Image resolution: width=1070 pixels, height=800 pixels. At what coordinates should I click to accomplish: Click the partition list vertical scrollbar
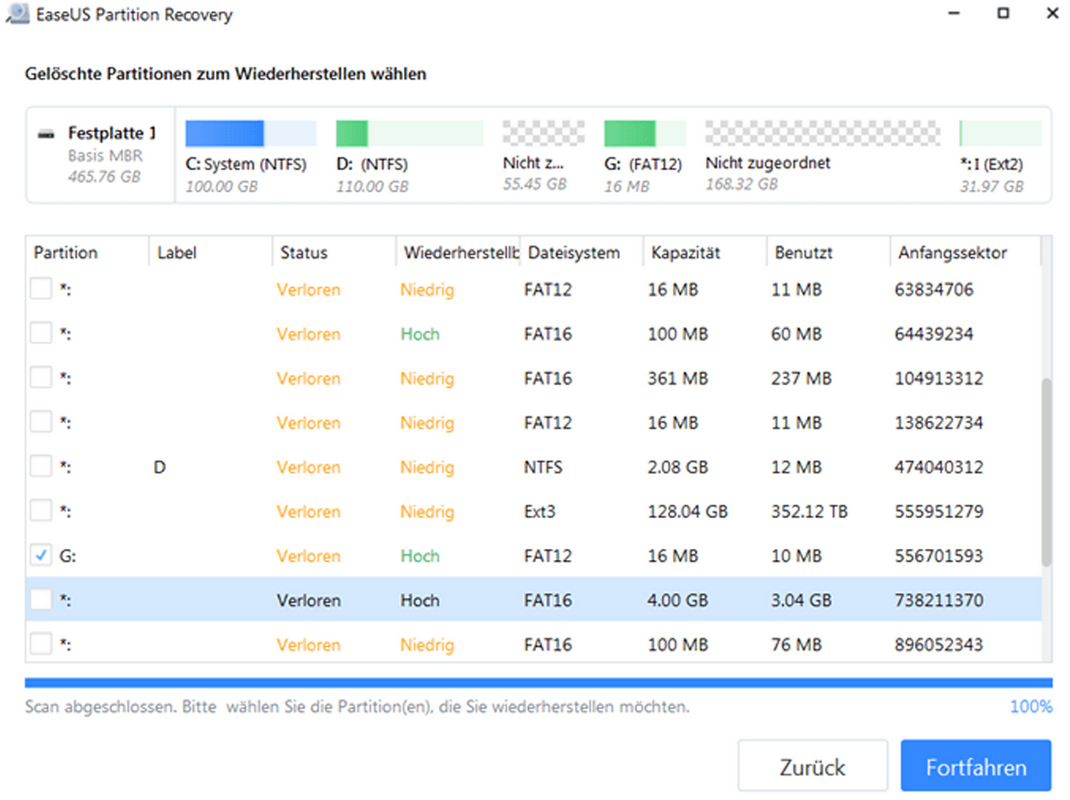[x=1046, y=470]
